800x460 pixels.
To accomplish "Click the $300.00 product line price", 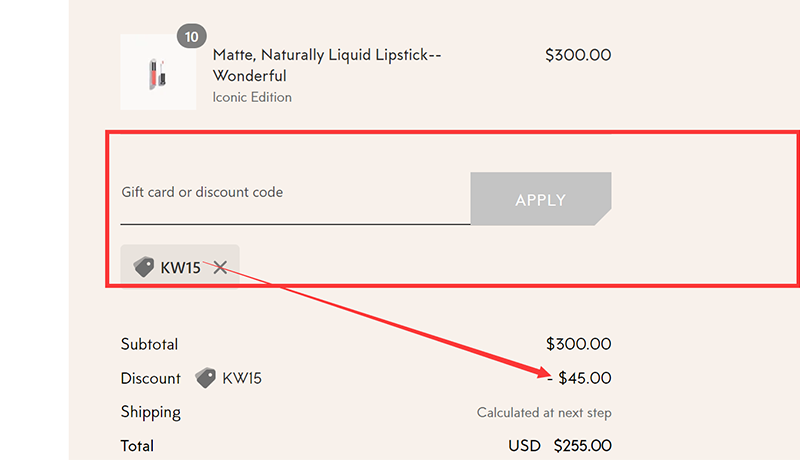I will point(578,56).
